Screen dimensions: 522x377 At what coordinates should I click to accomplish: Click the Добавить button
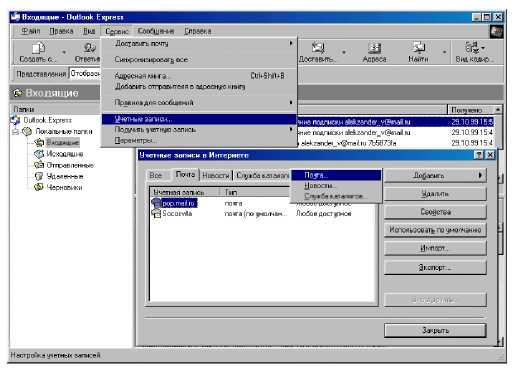[435, 175]
